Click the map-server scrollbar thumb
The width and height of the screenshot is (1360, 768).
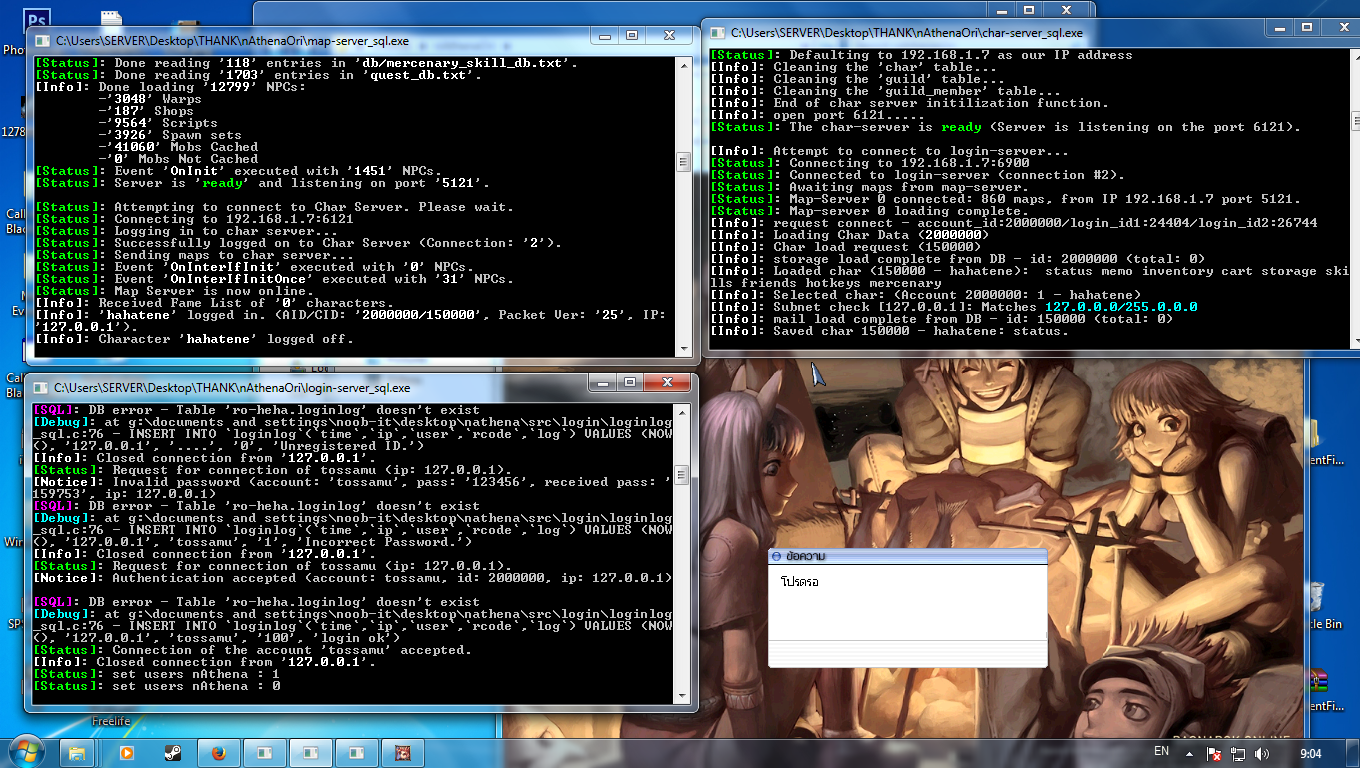click(684, 162)
